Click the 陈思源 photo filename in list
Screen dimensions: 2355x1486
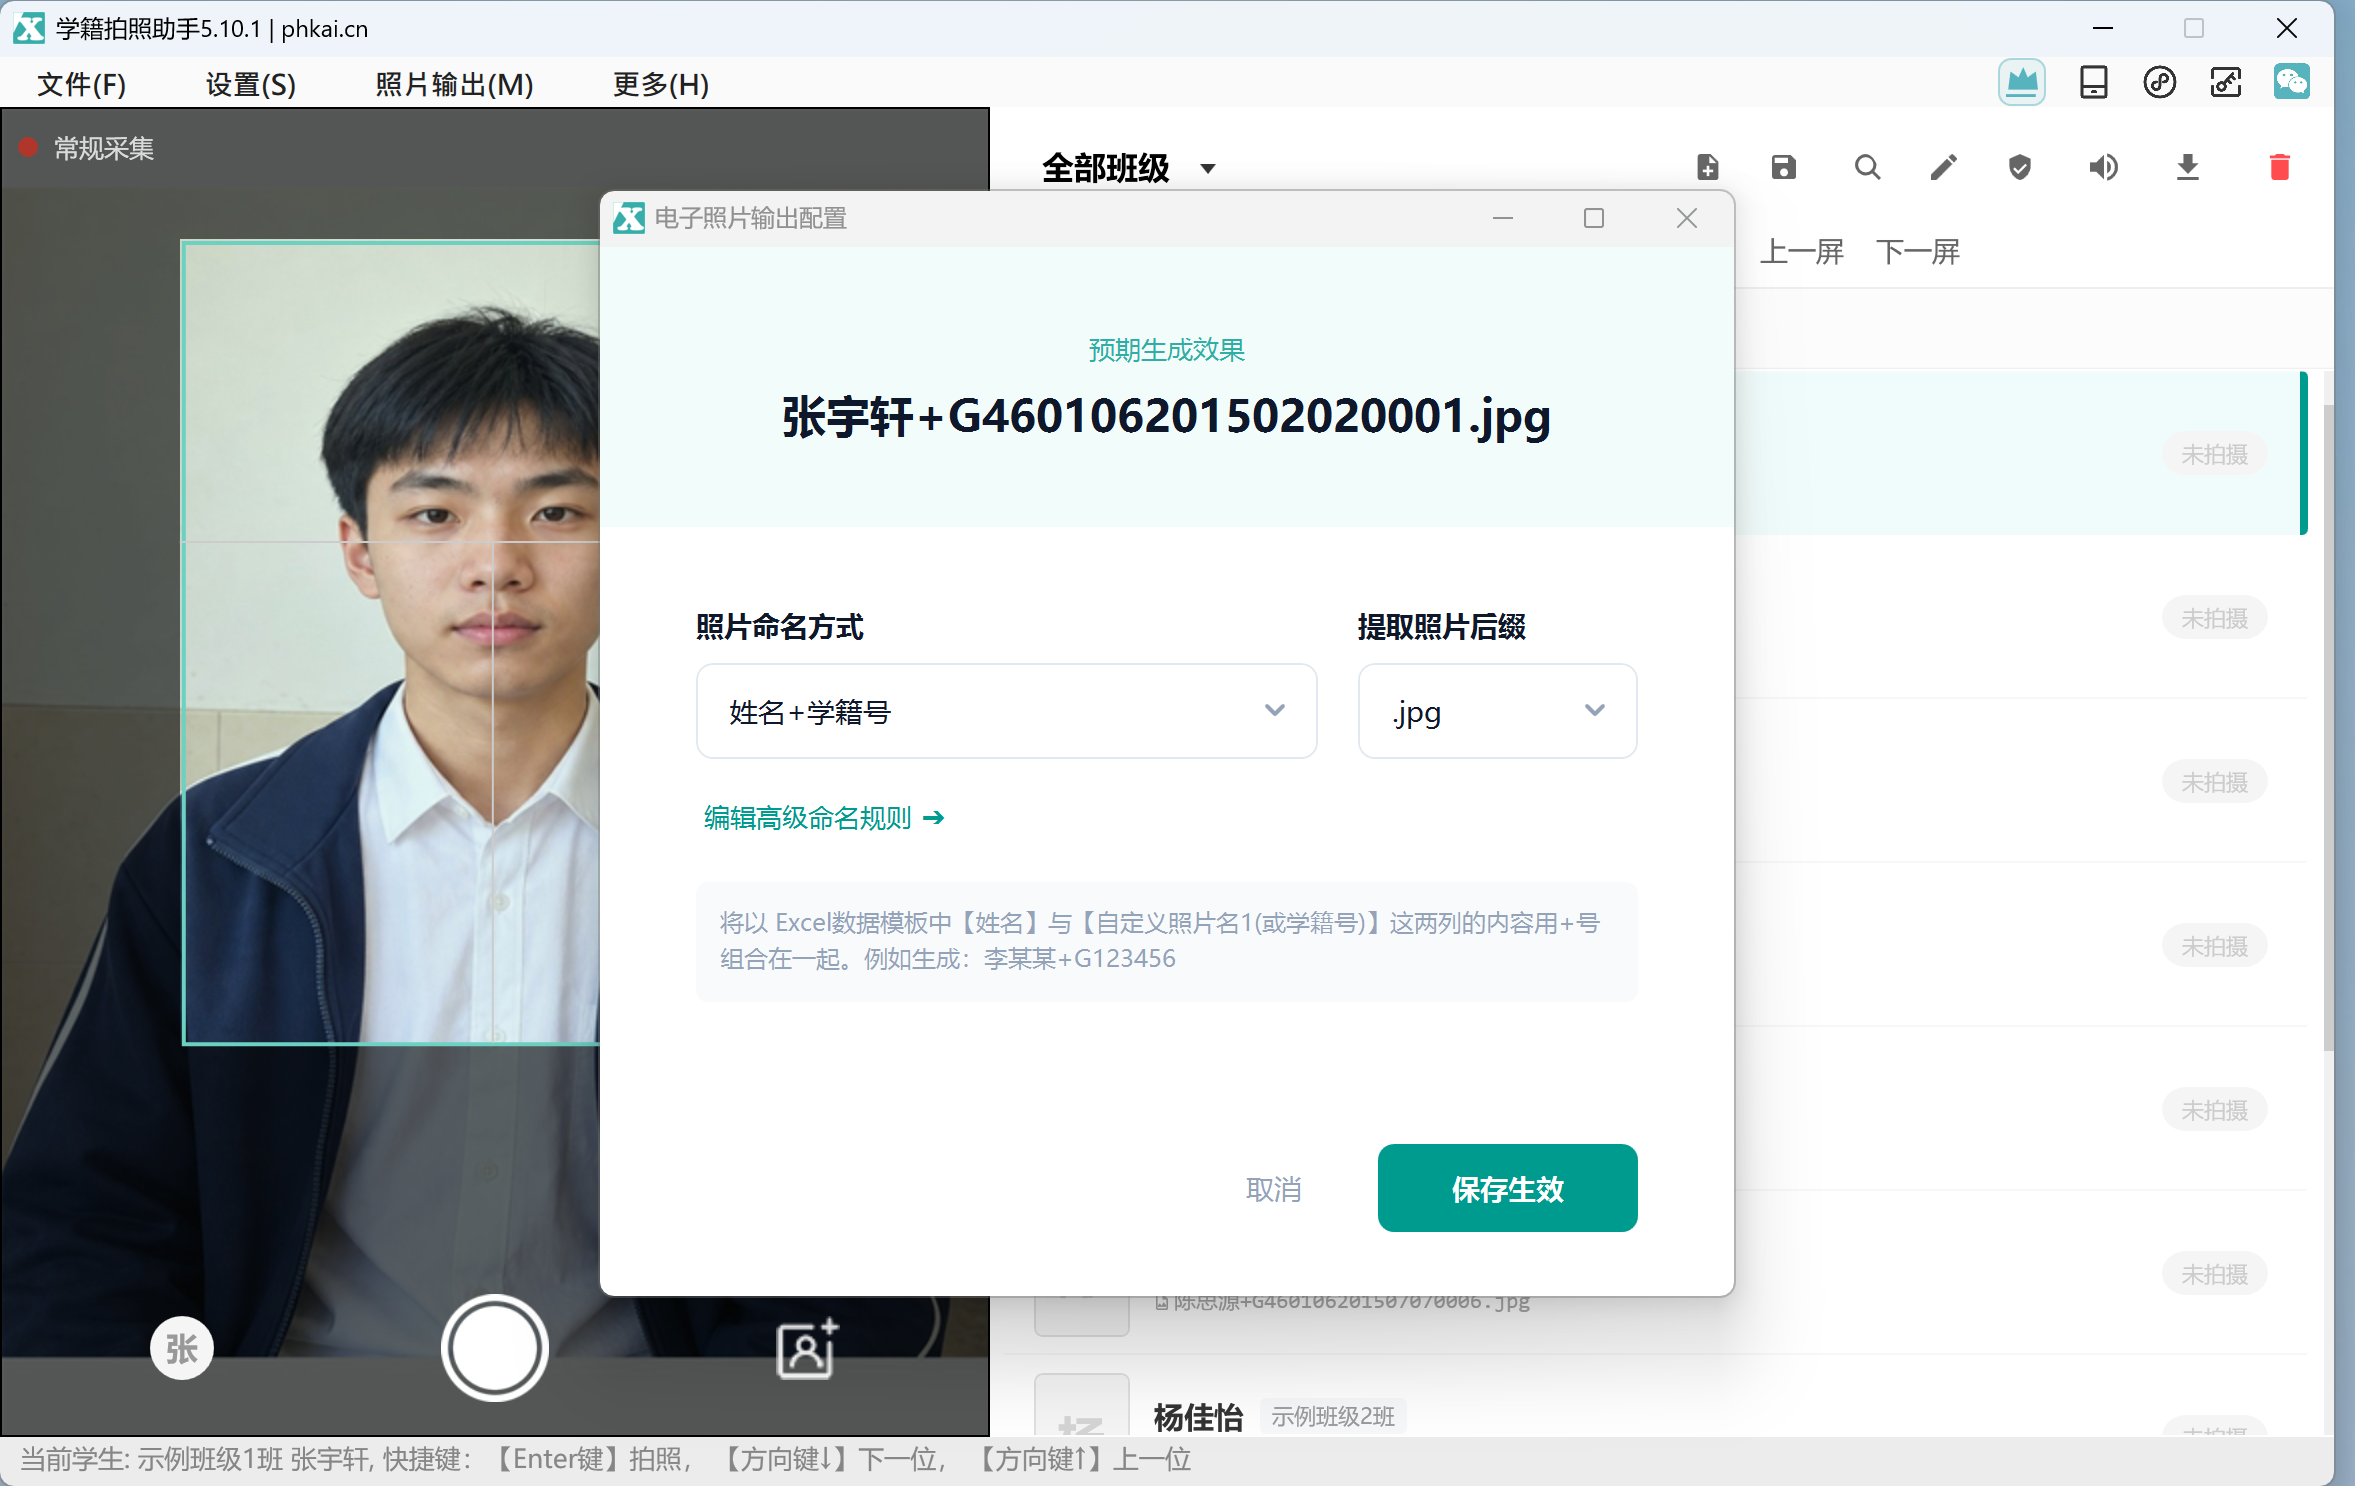pyautogui.click(x=1342, y=1301)
